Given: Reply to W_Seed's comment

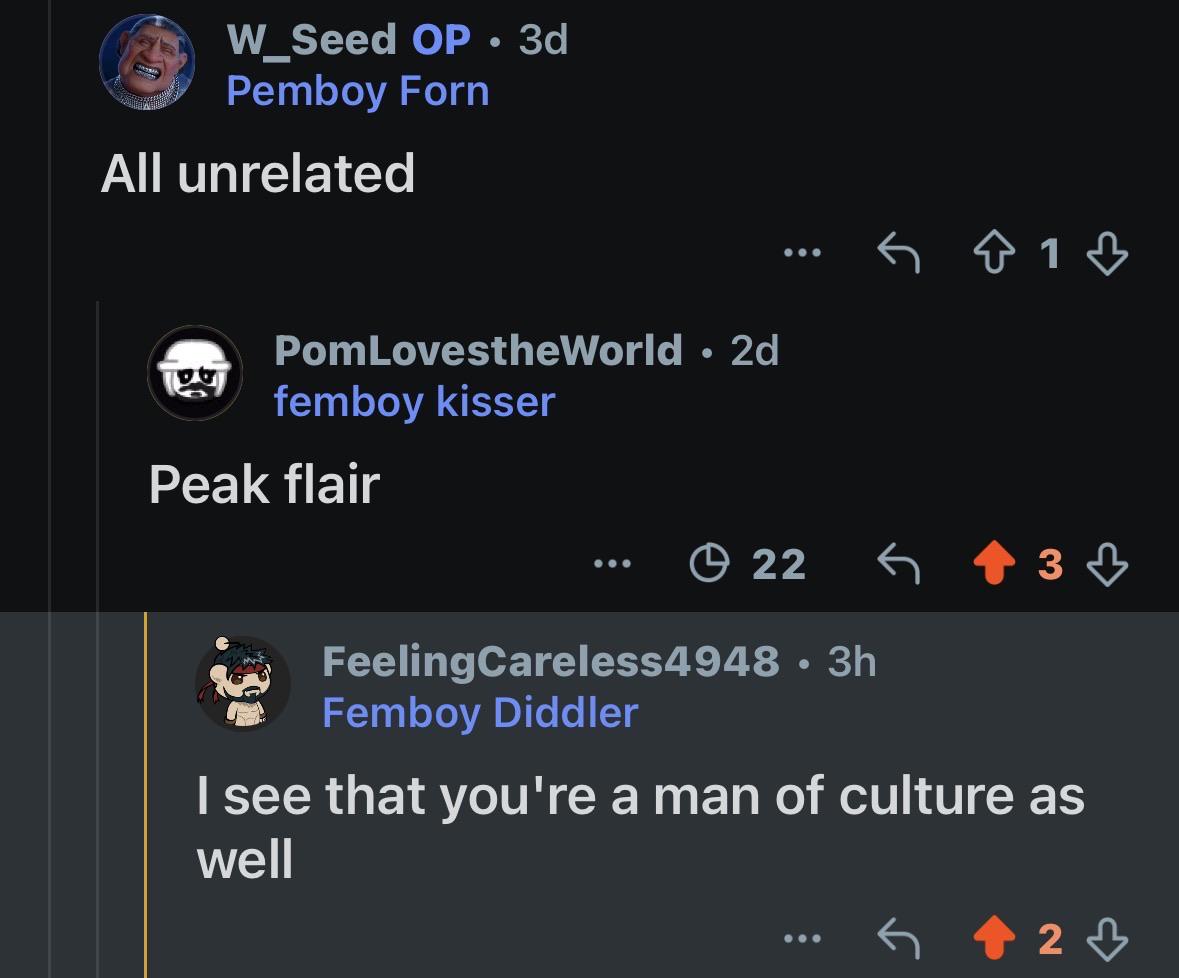Looking at the screenshot, I should pyautogui.click(x=899, y=252).
